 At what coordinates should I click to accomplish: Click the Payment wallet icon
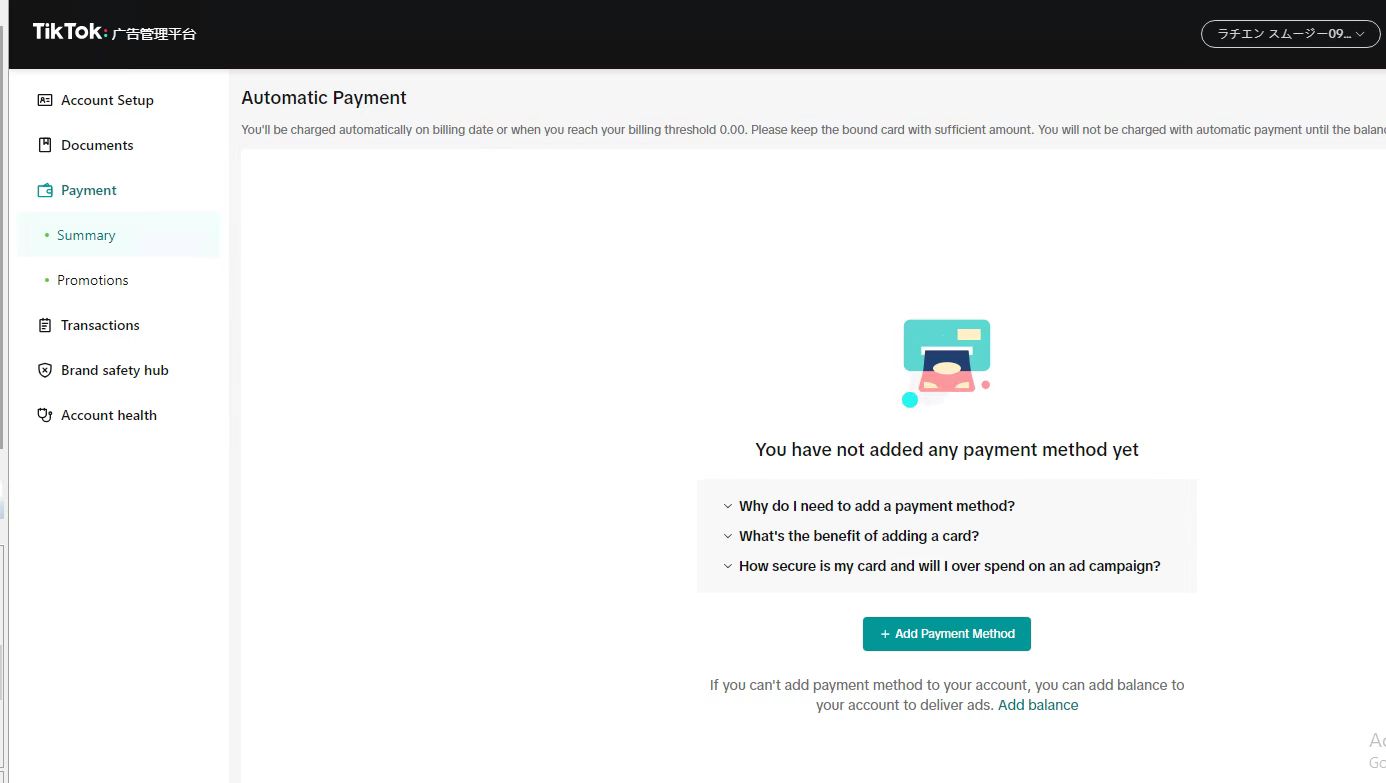point(44,190)
